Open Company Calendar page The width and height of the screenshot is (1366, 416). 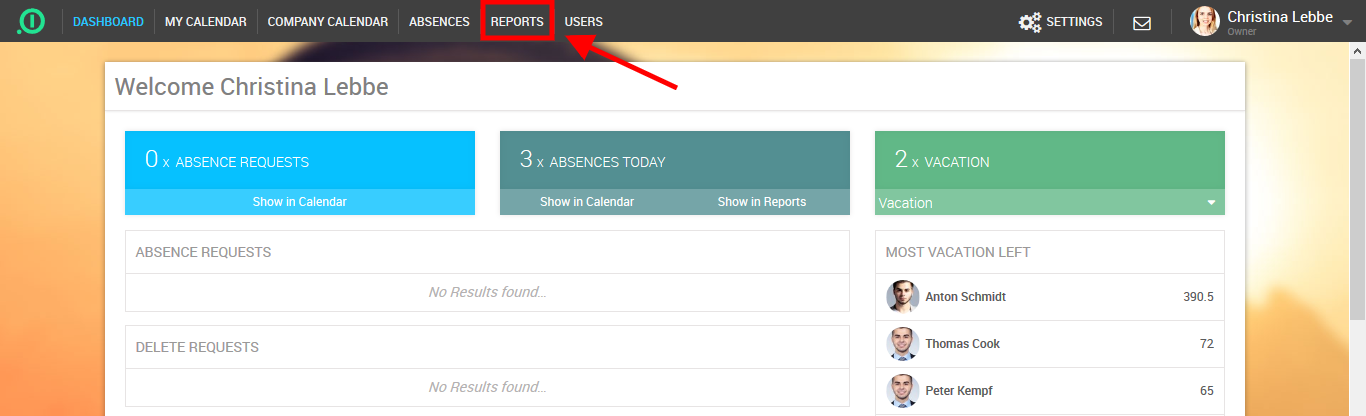coord(327,22)
